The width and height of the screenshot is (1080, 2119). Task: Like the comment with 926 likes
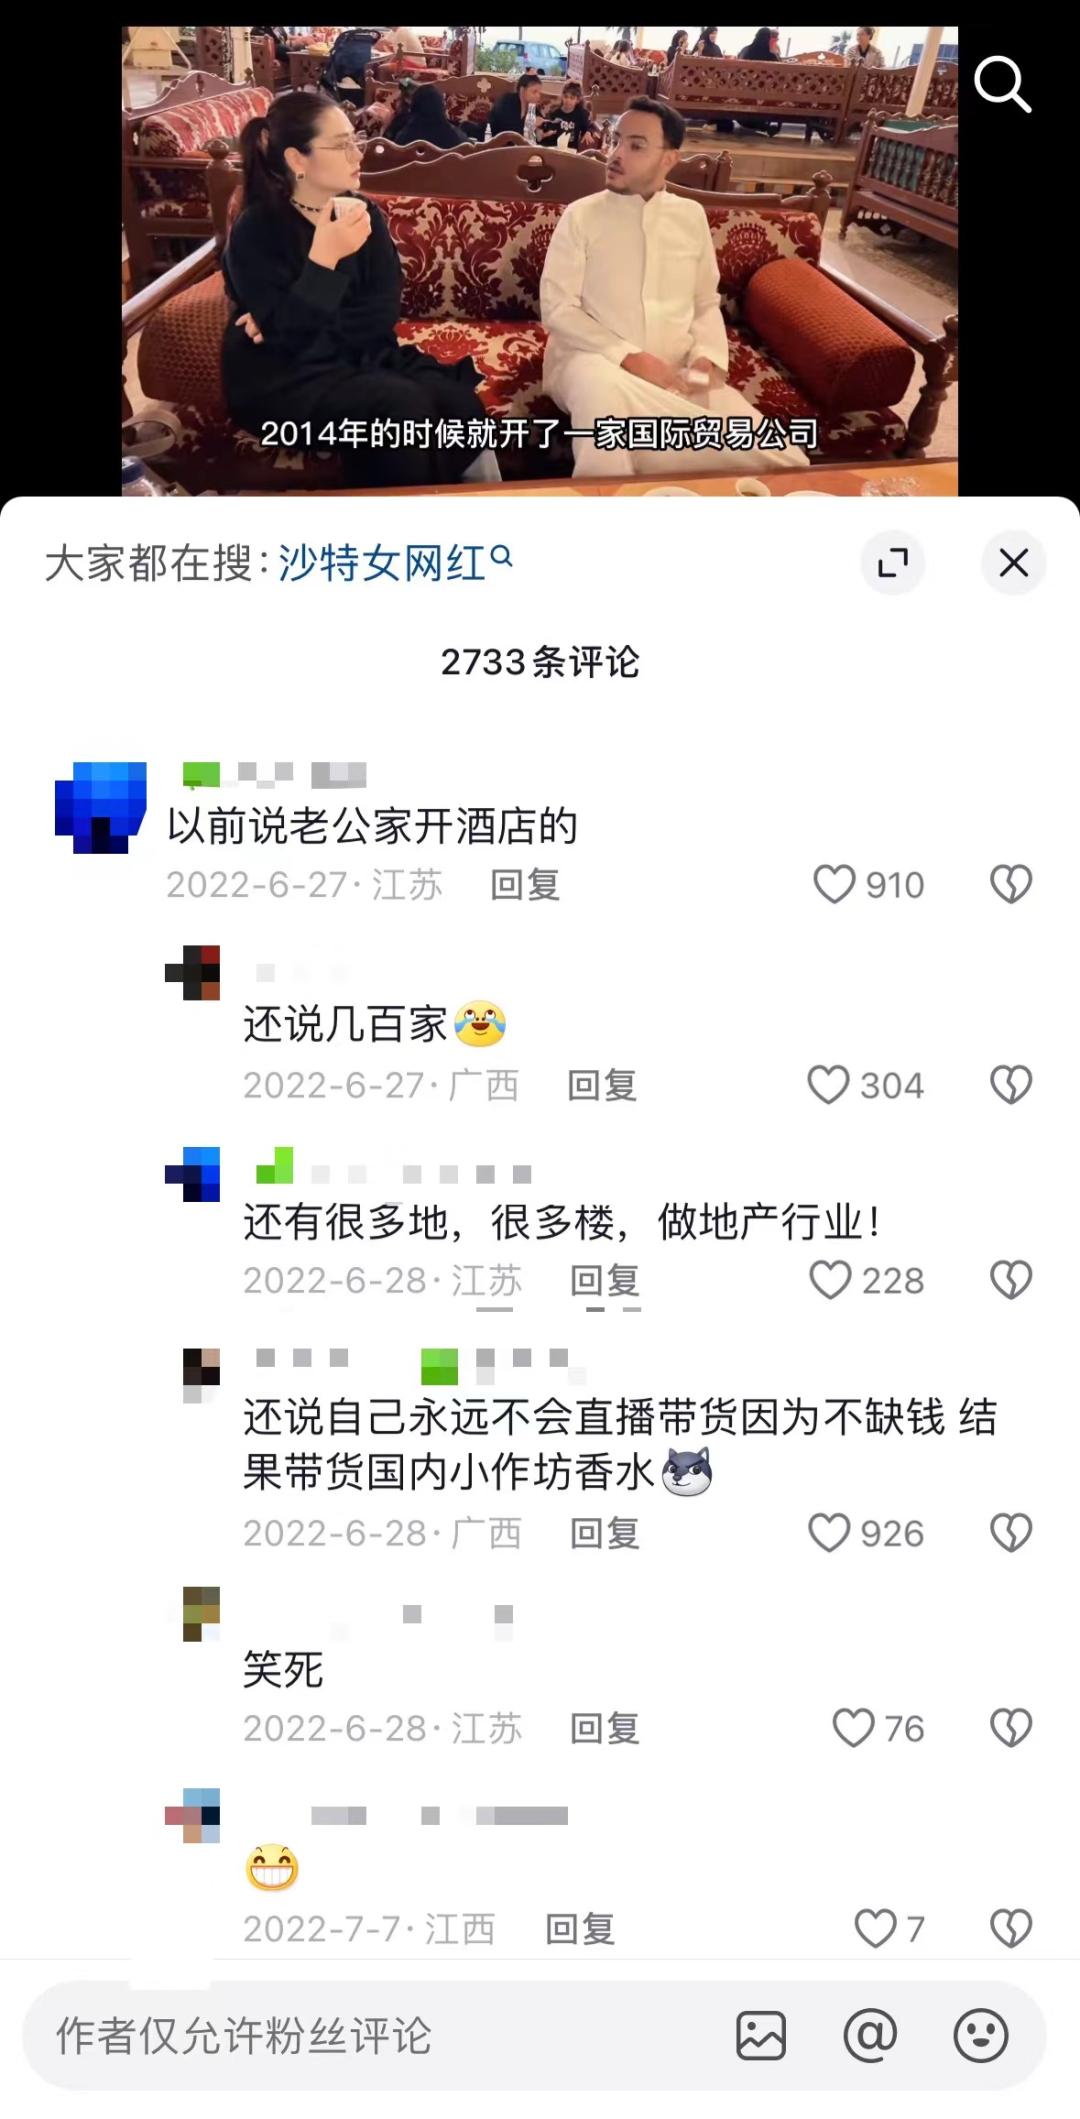pyautogui.click(x=829, y=1532)
